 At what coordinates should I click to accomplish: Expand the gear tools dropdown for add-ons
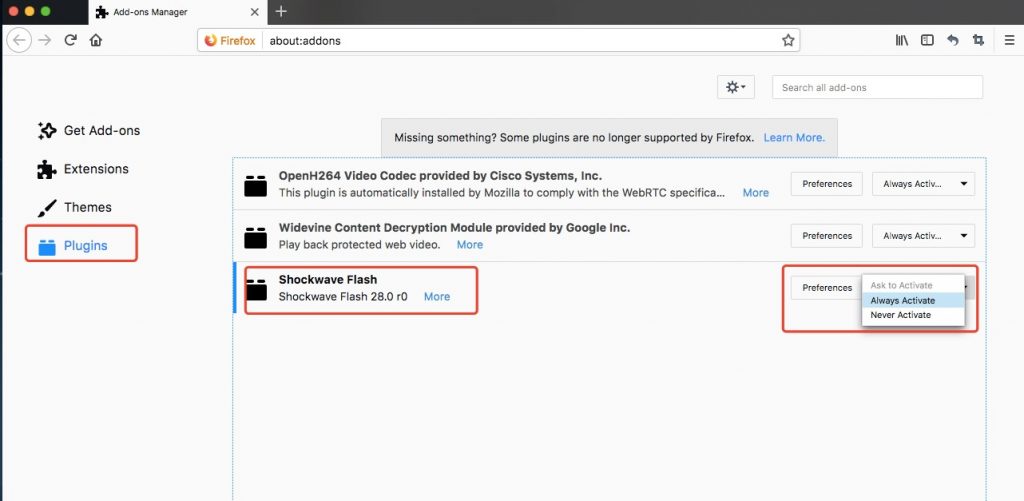click(x=736, y=88)
